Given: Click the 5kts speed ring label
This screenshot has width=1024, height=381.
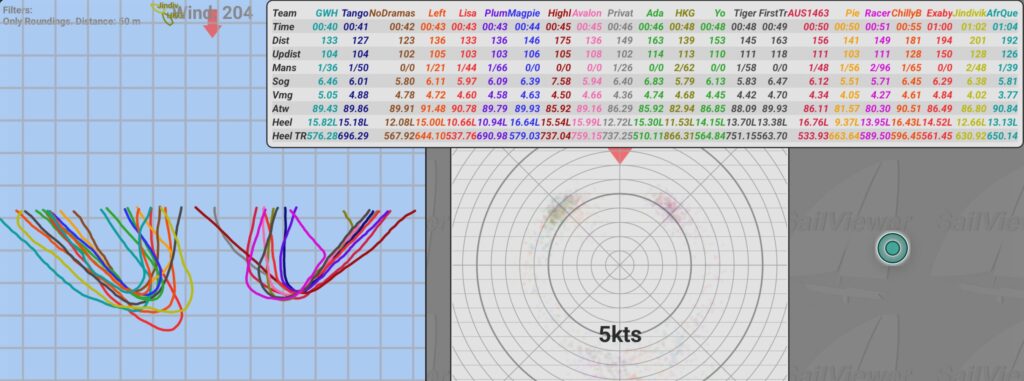Looking at the screenshot, I should (x=620, y=335).
